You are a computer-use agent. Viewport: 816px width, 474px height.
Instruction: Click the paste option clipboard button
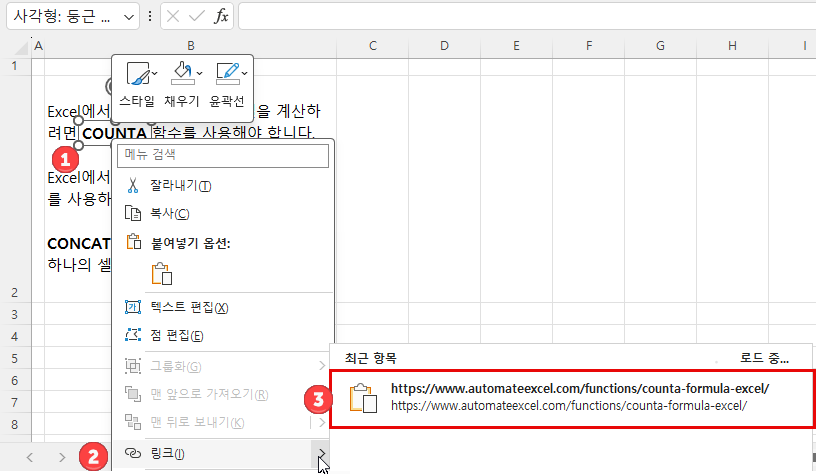162,274
